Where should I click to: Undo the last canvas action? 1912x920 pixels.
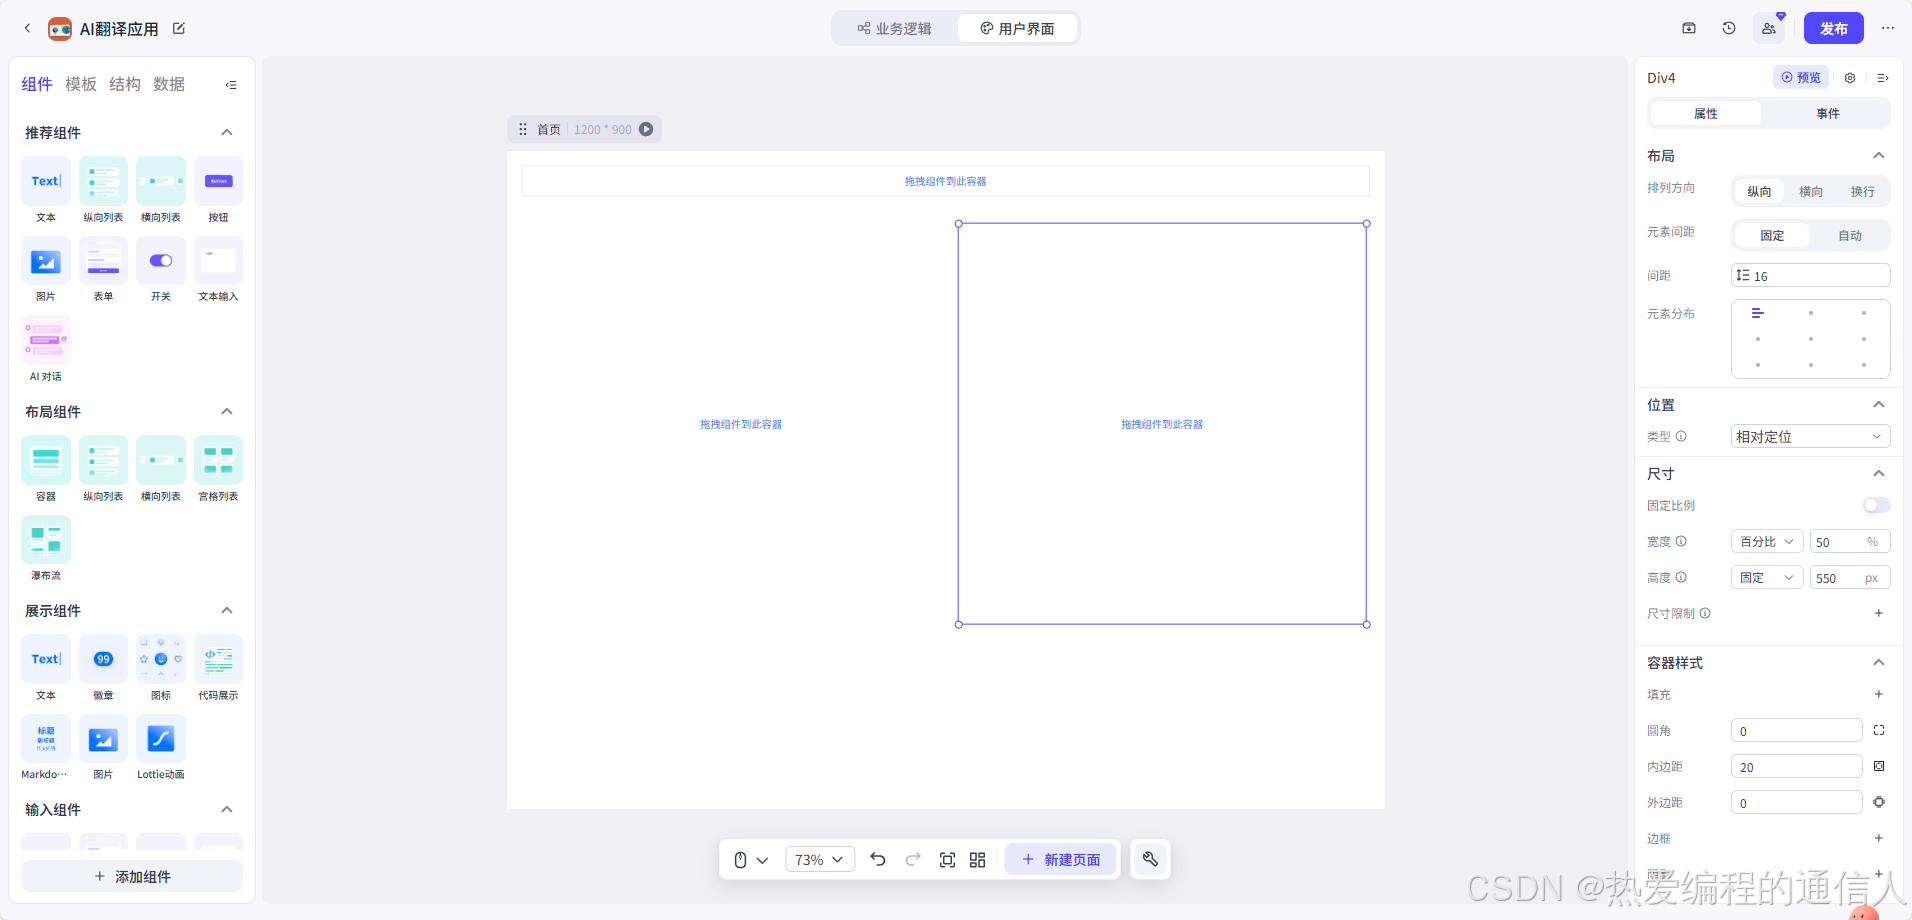click(x=878, y=859)
